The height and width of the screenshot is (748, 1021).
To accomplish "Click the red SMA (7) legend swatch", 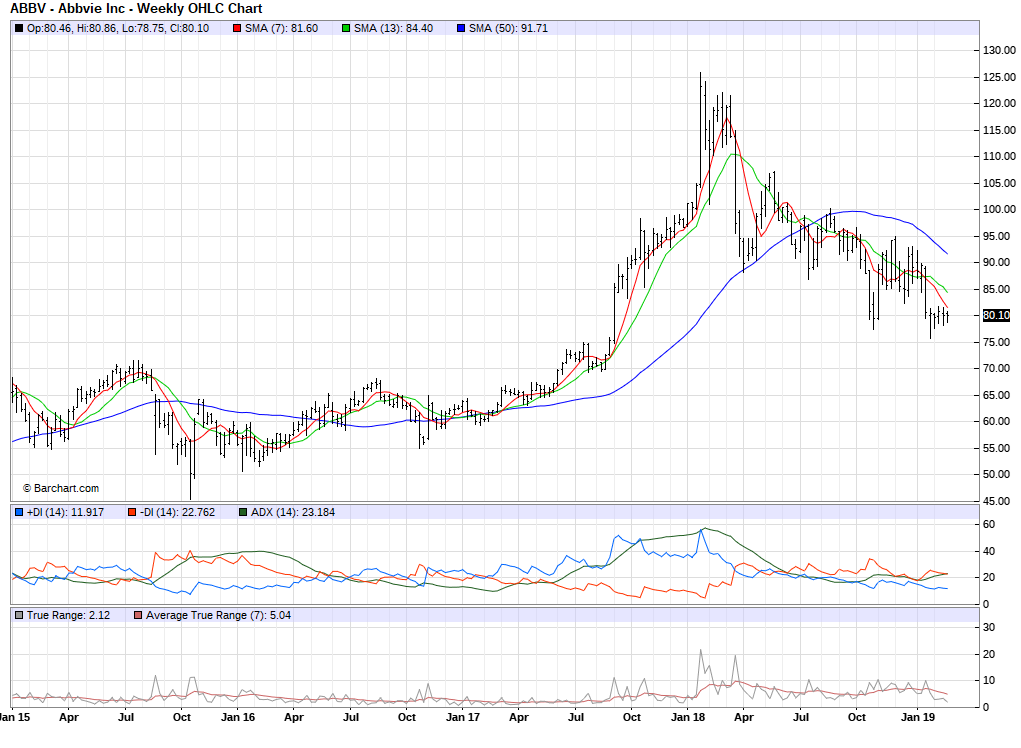I will coord(237,28).
